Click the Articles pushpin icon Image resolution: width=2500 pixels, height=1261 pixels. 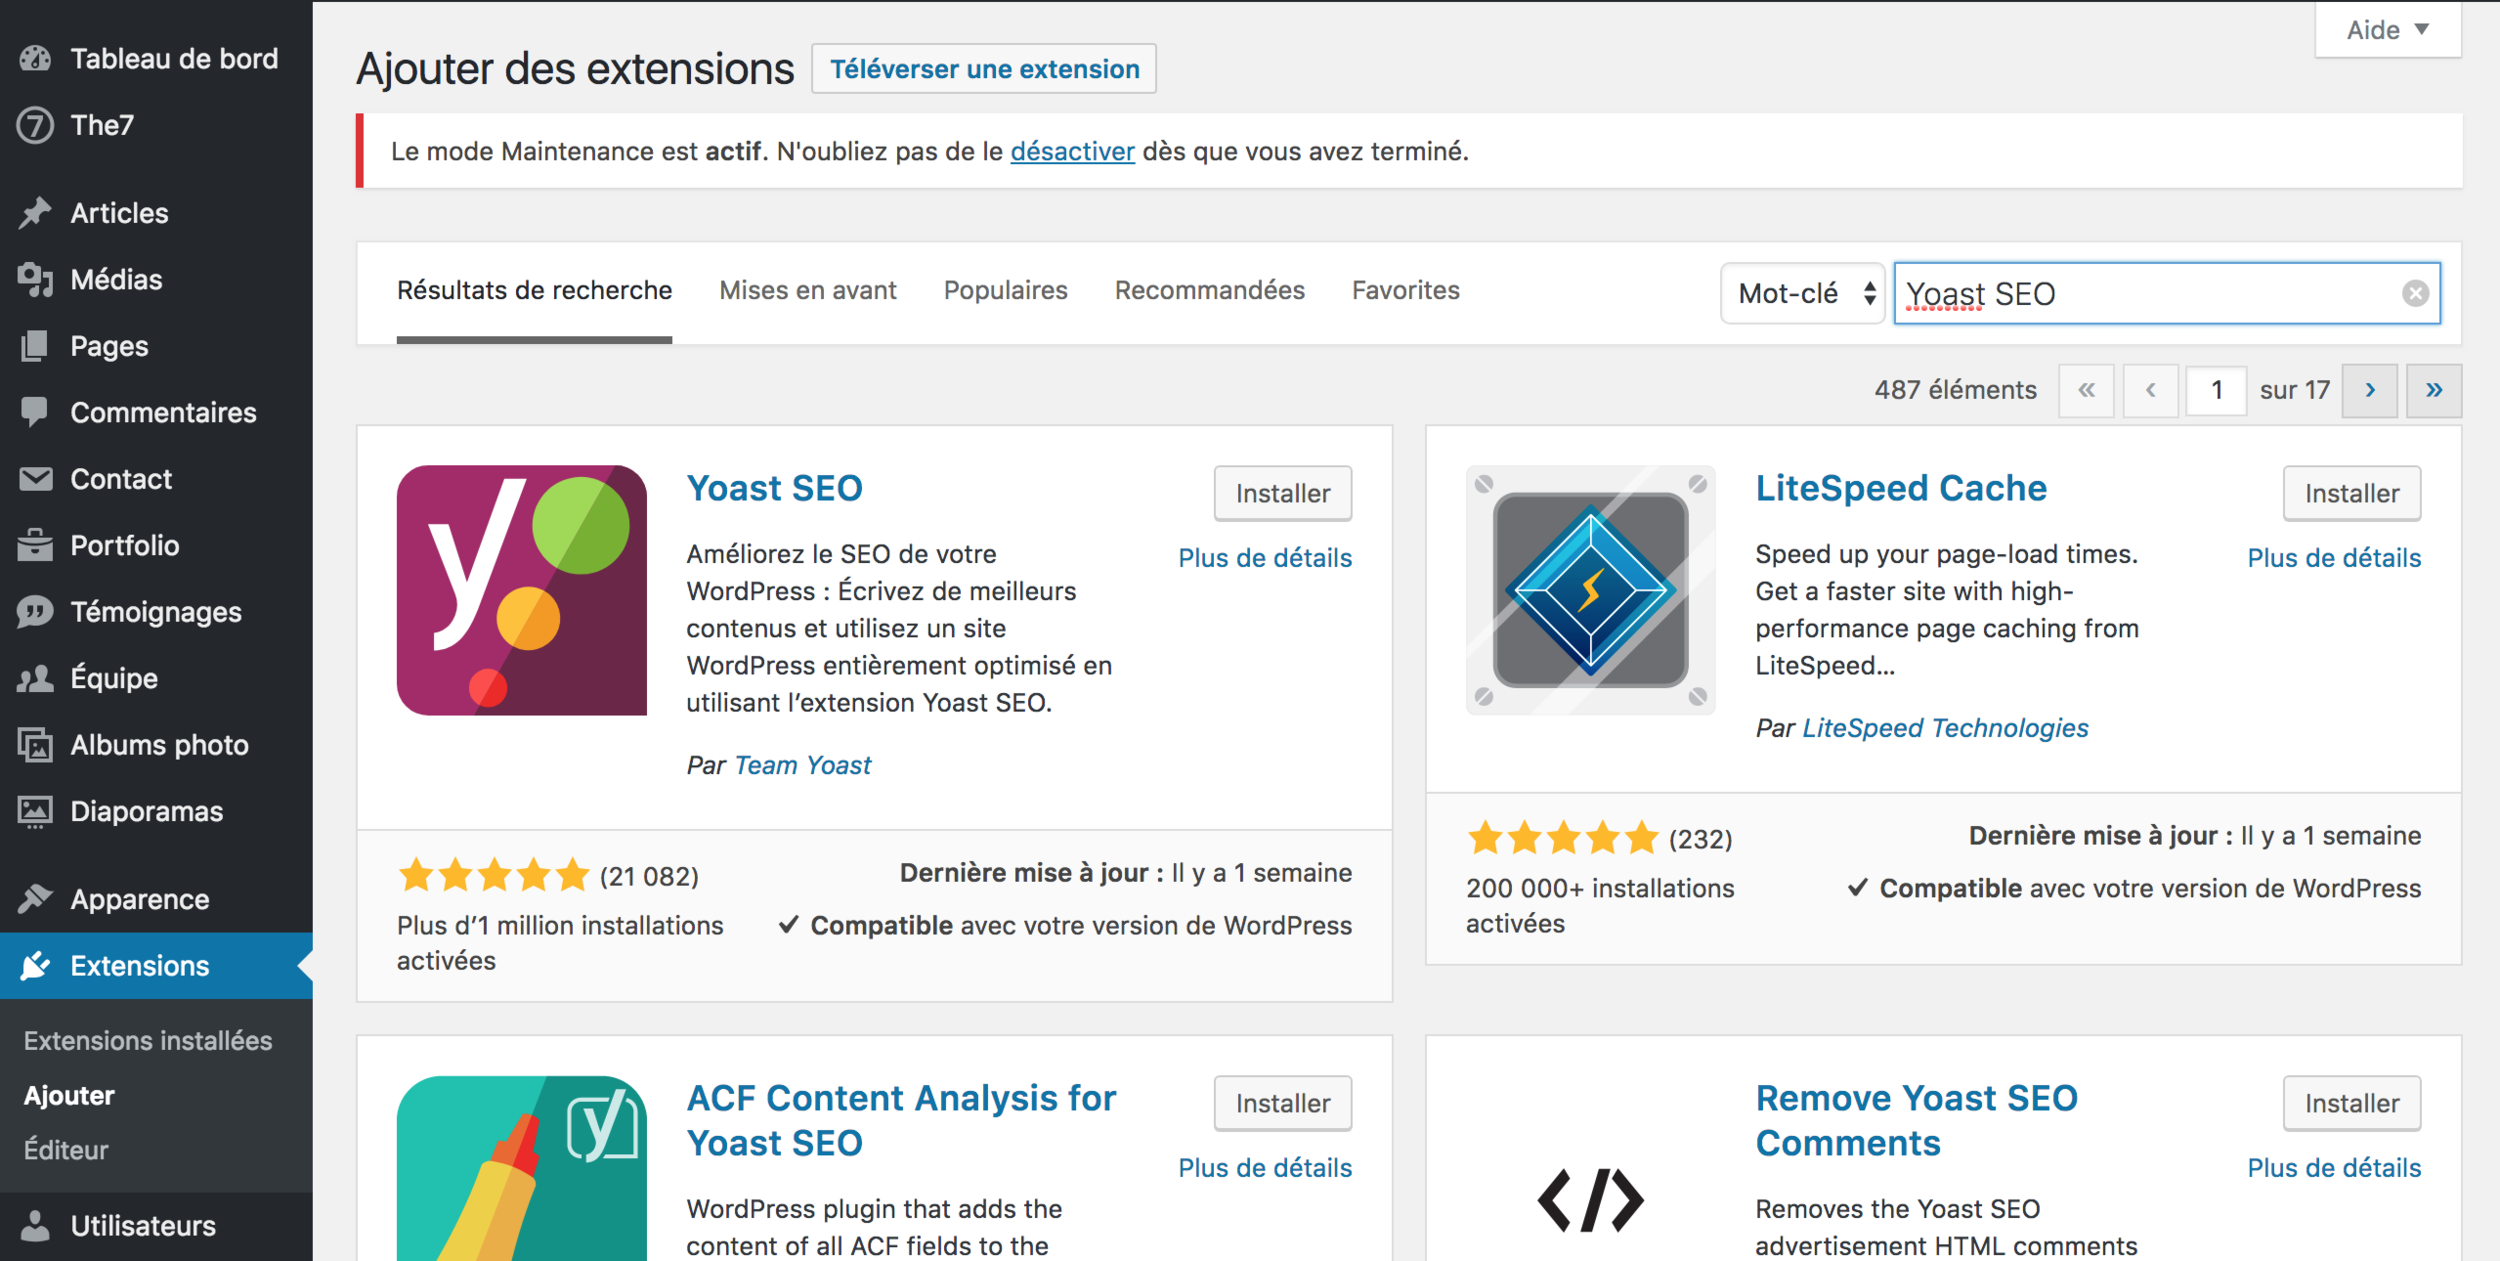point(35,213)
